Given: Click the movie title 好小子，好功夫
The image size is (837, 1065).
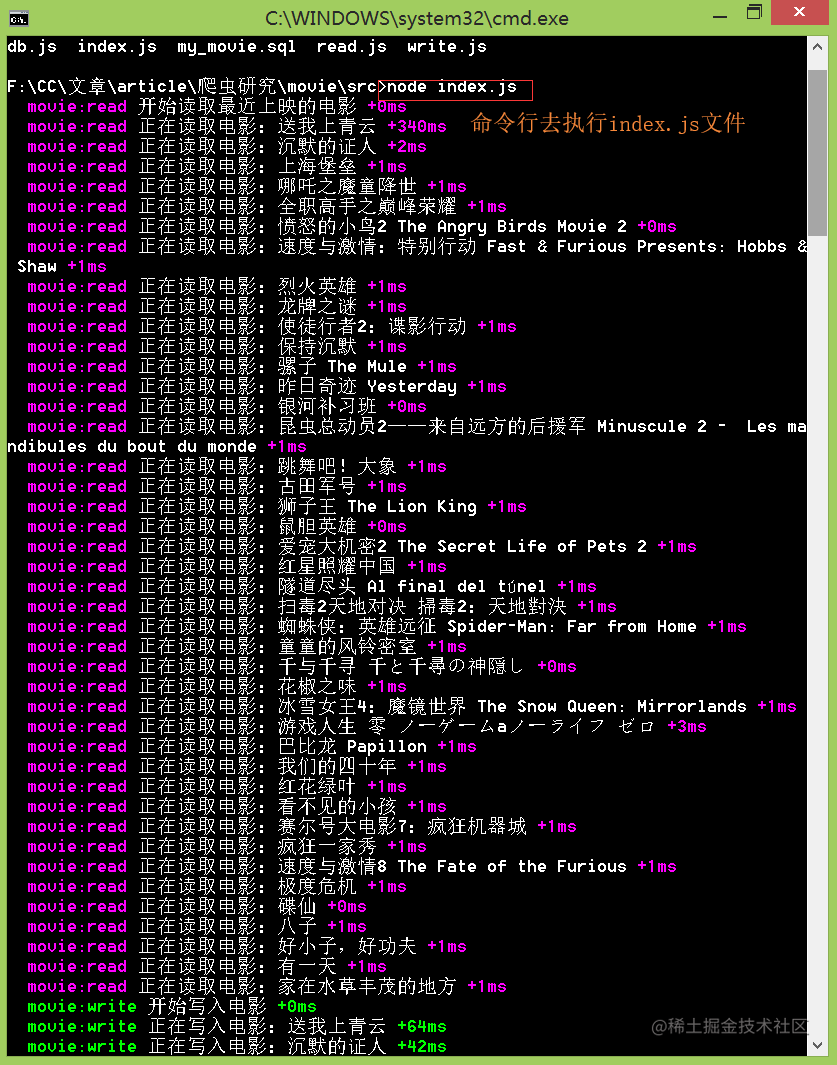Looking at the screenshot, I should tap(347, 946).
